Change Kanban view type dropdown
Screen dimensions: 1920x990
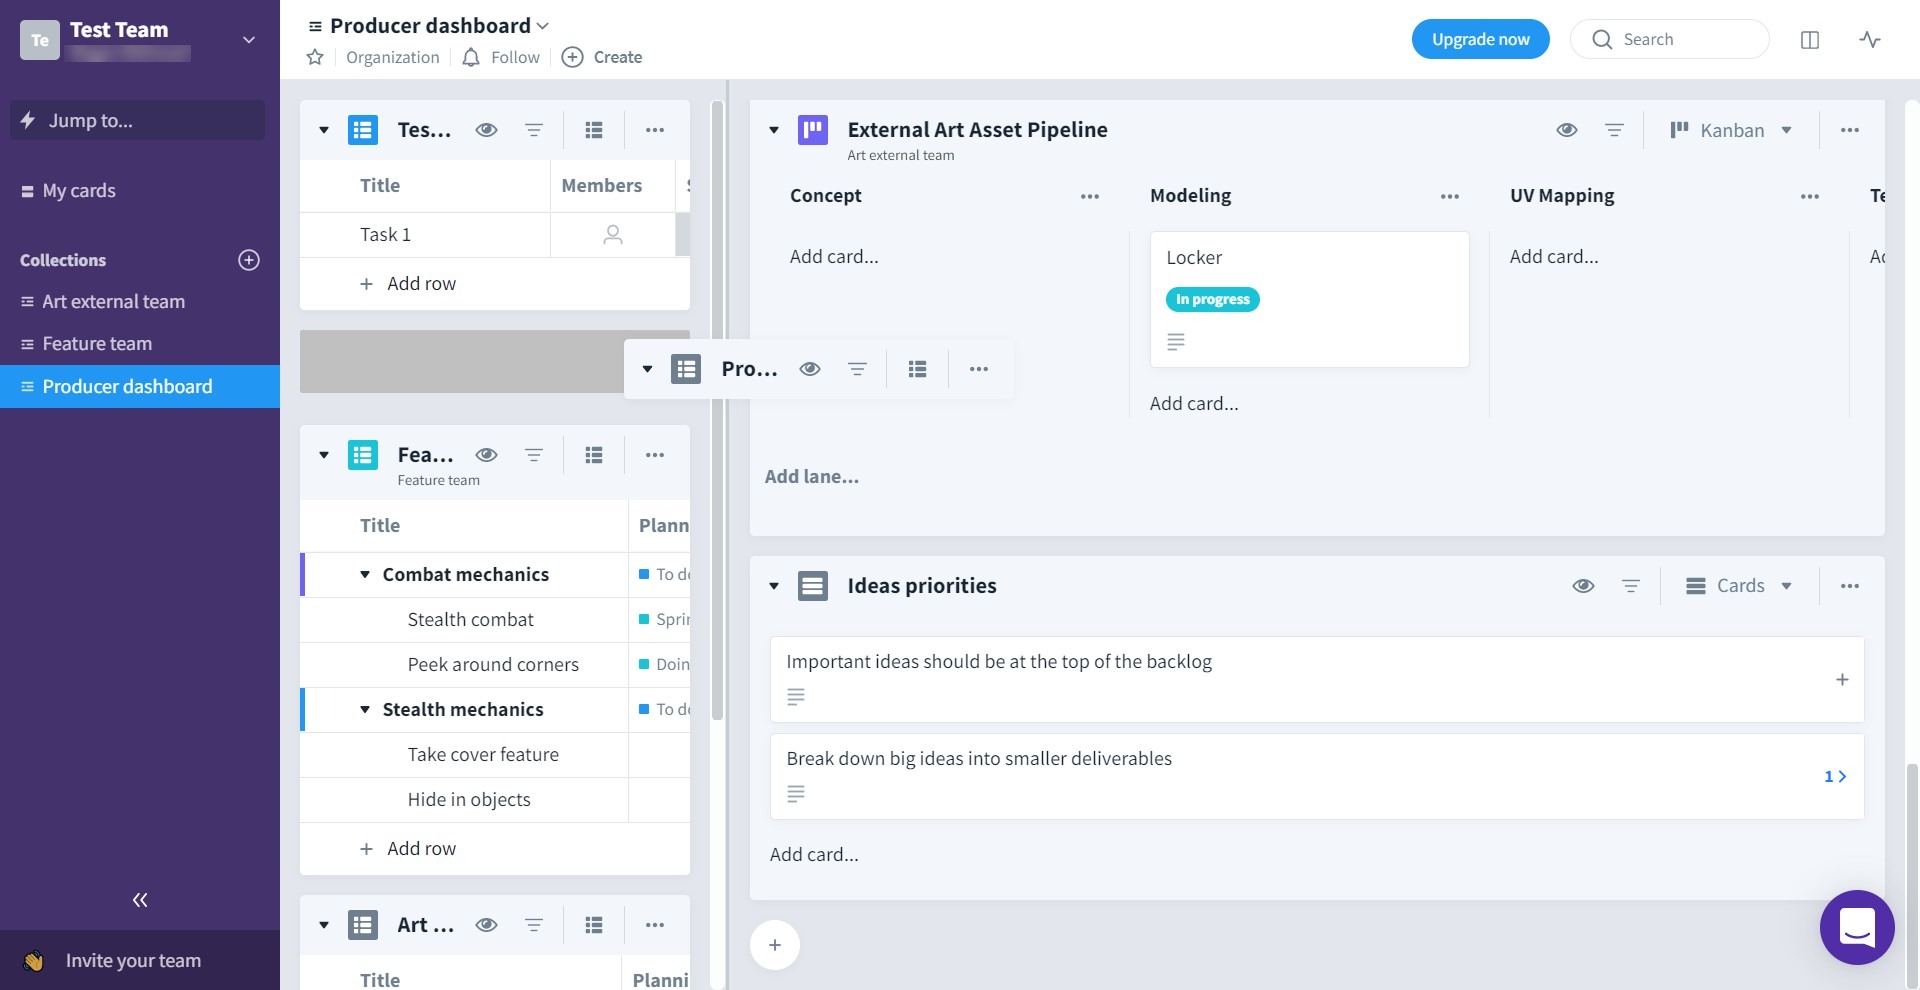tap(1731, 130)
